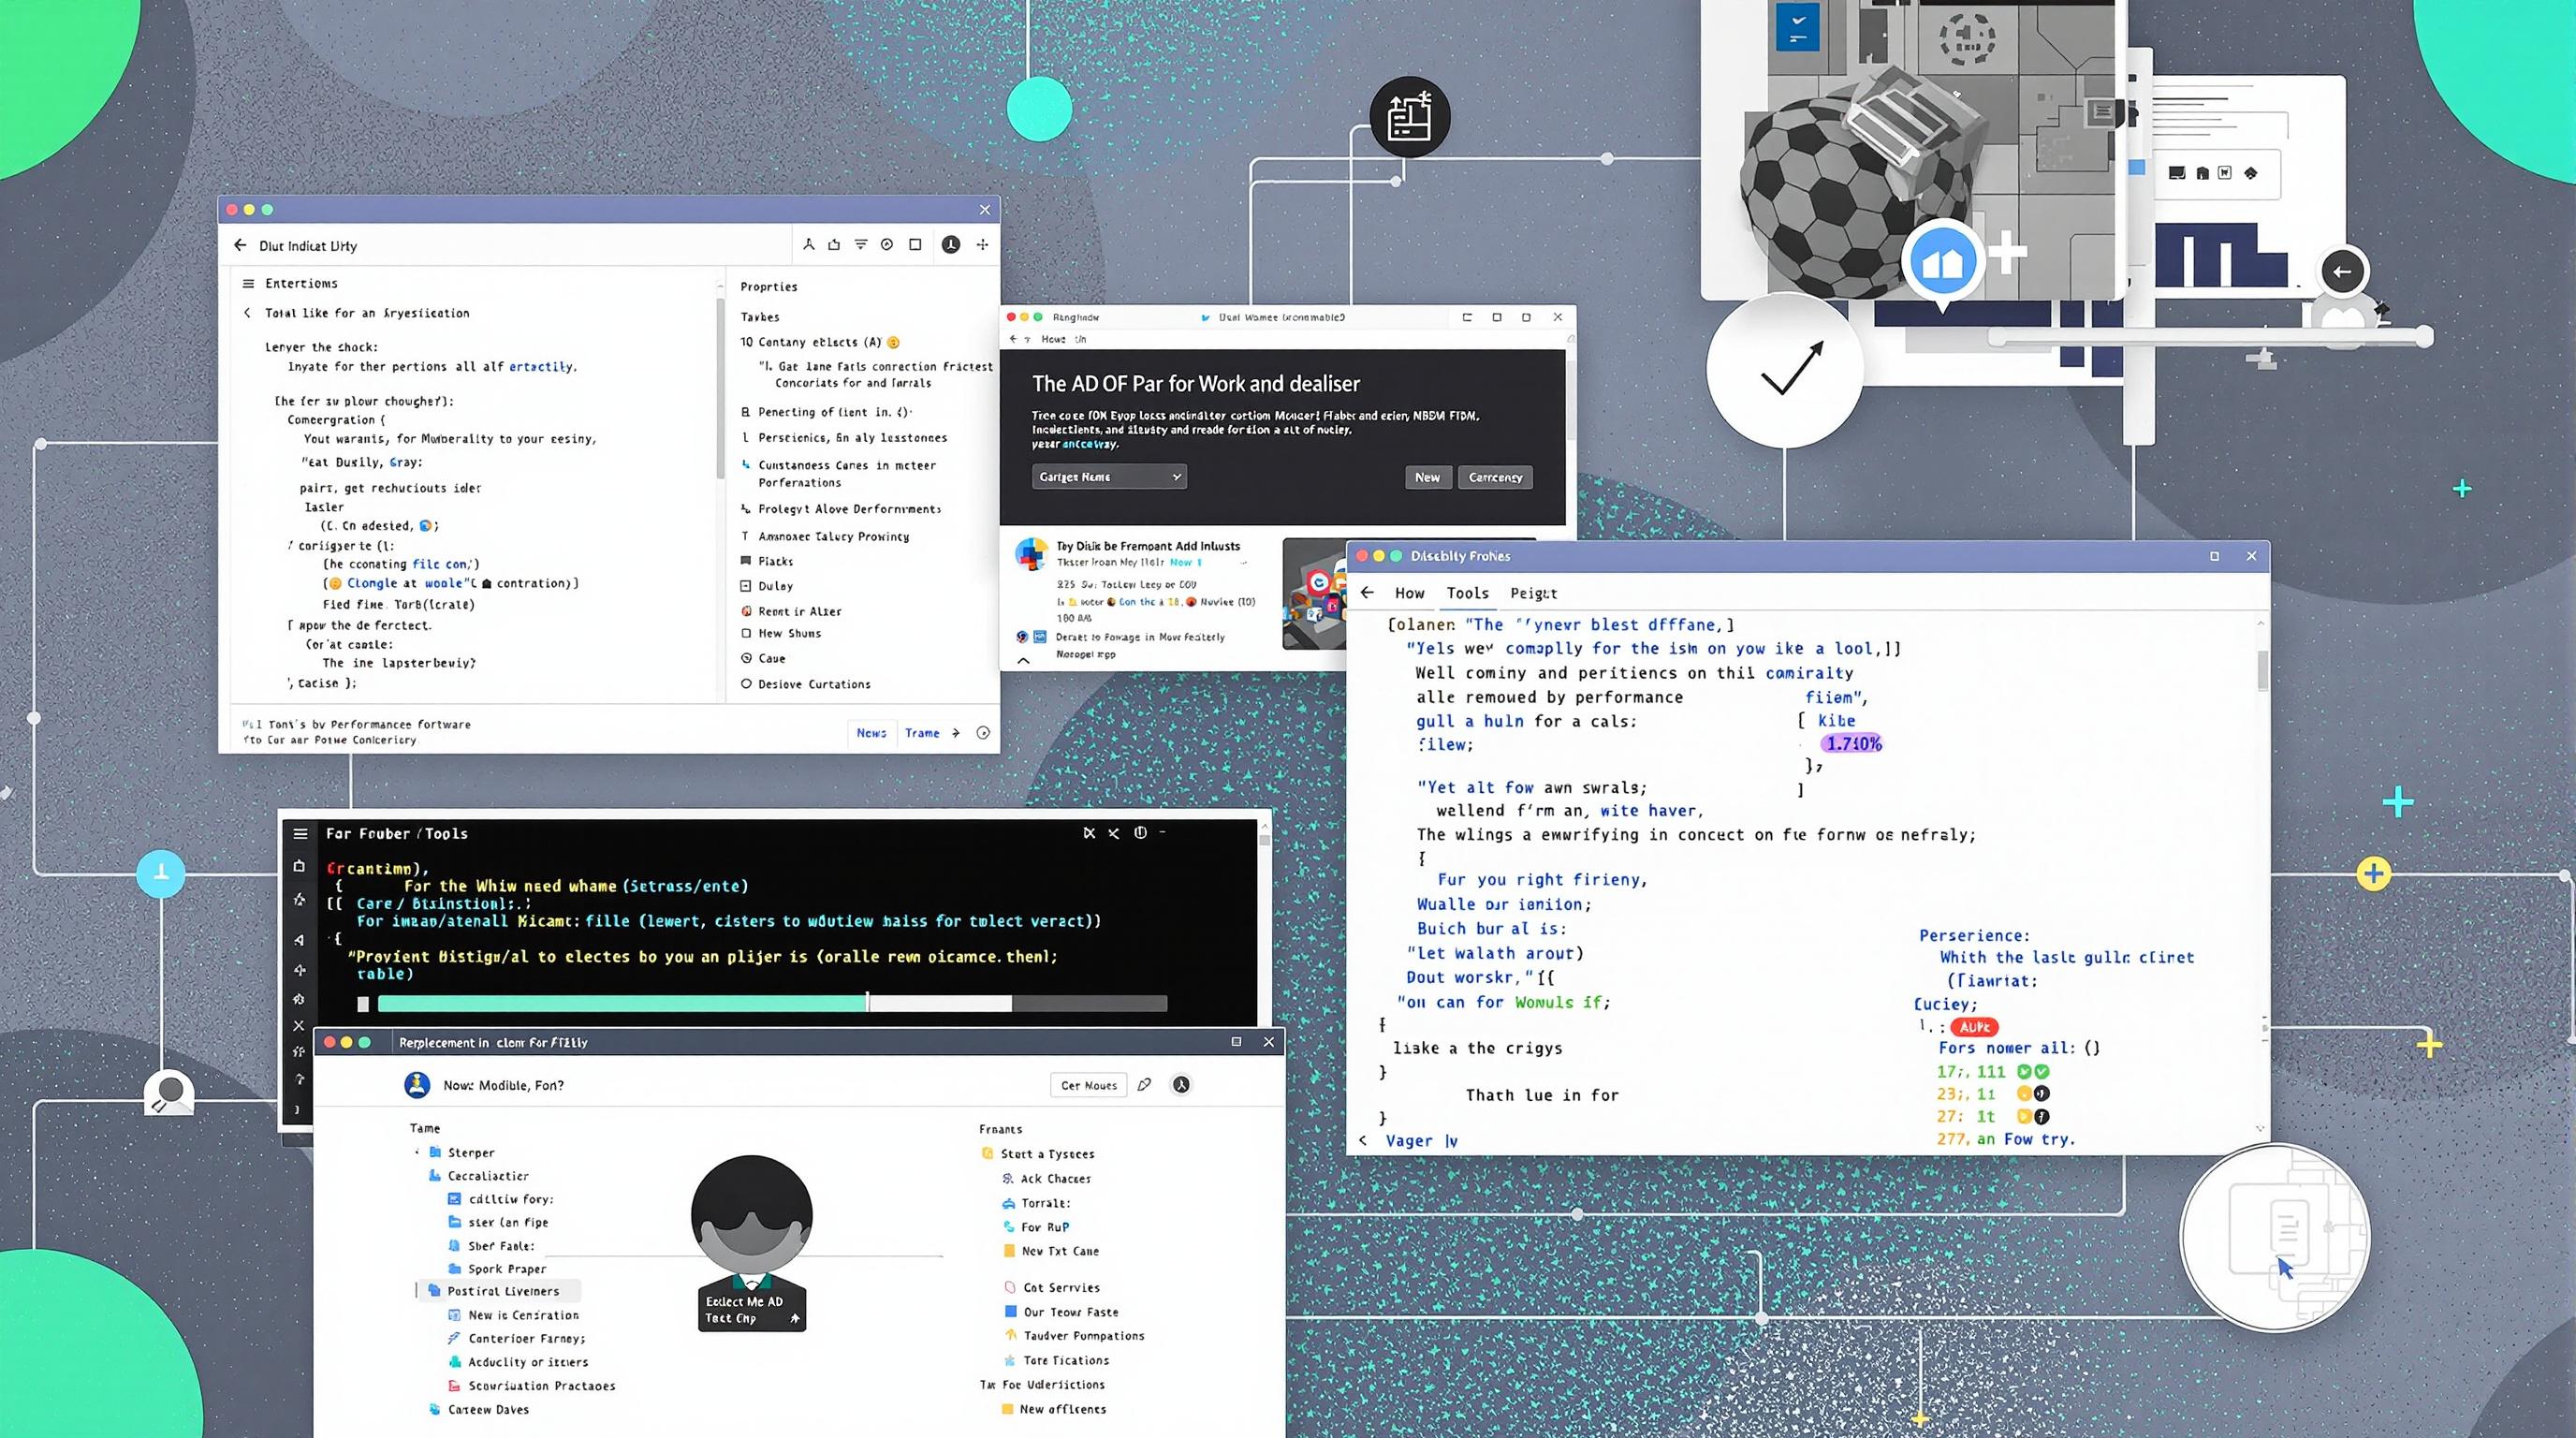Click the filter lines icon in the Dlut Indicat toolbar
The width and height of the screenshot is (2576, 1438).
(x=861, y=244)
